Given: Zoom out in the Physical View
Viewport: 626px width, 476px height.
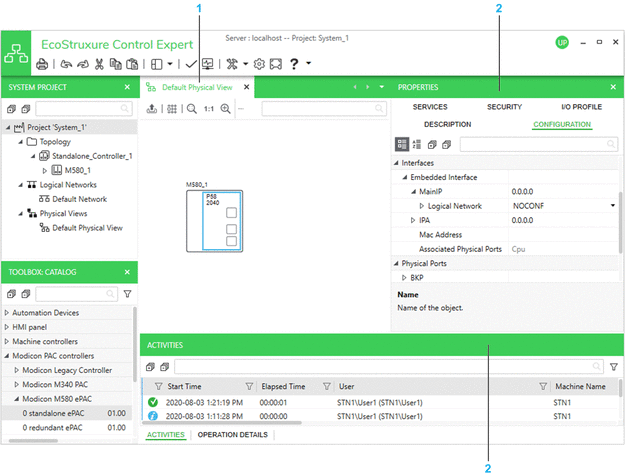Looking at the screenshot, I should point(192,109).
